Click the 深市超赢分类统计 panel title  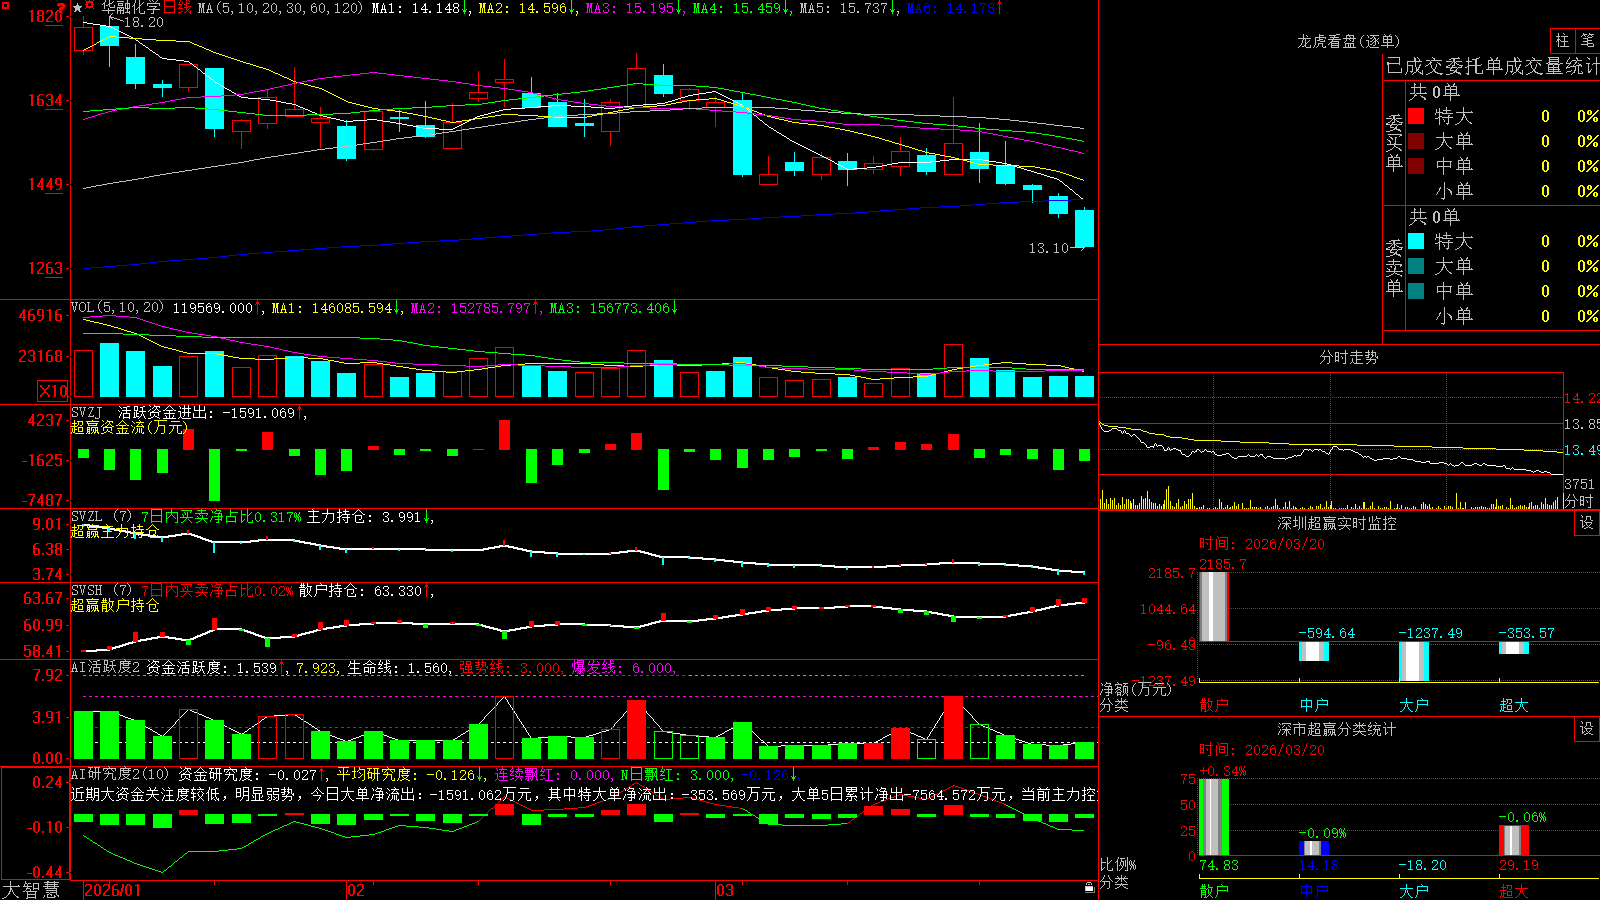[x=1336, y=729]
